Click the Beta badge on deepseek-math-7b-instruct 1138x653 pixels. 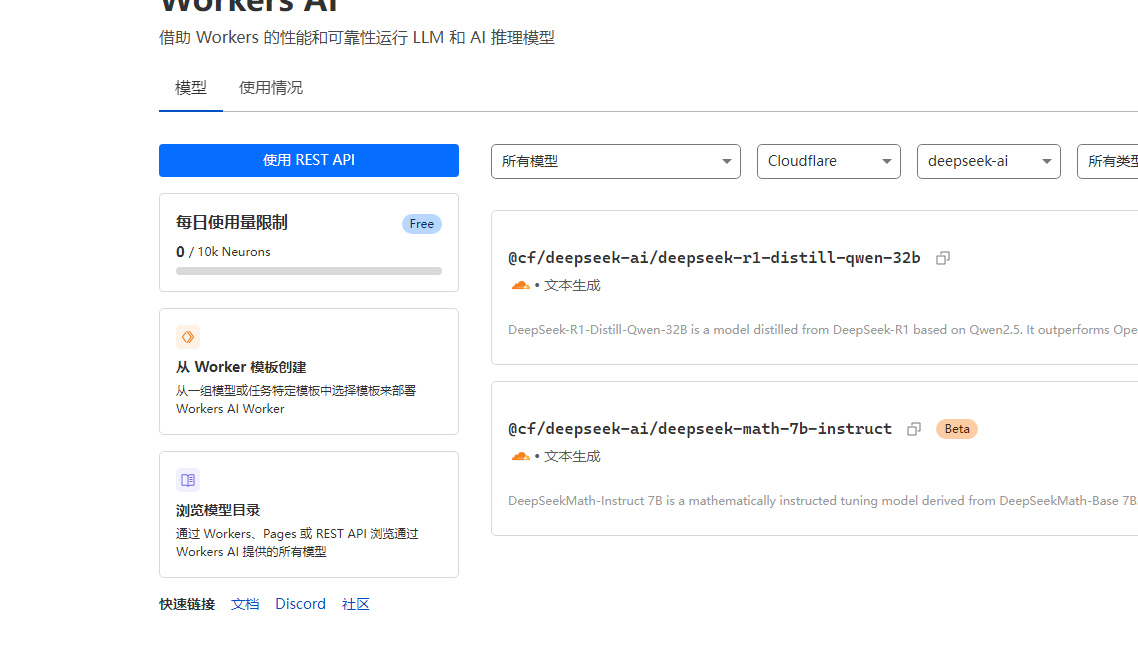(957, 430)
